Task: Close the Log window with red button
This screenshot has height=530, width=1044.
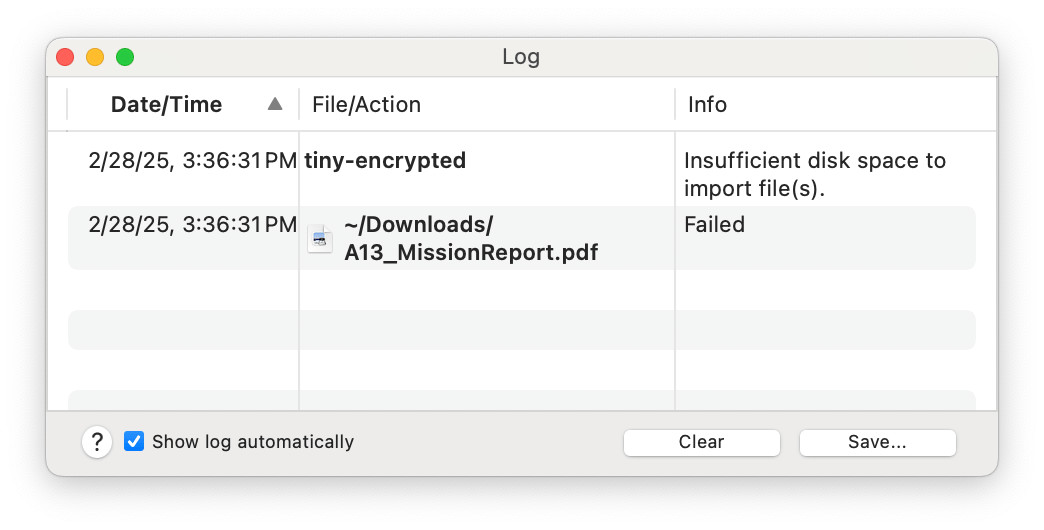Action: coord(65,57)
